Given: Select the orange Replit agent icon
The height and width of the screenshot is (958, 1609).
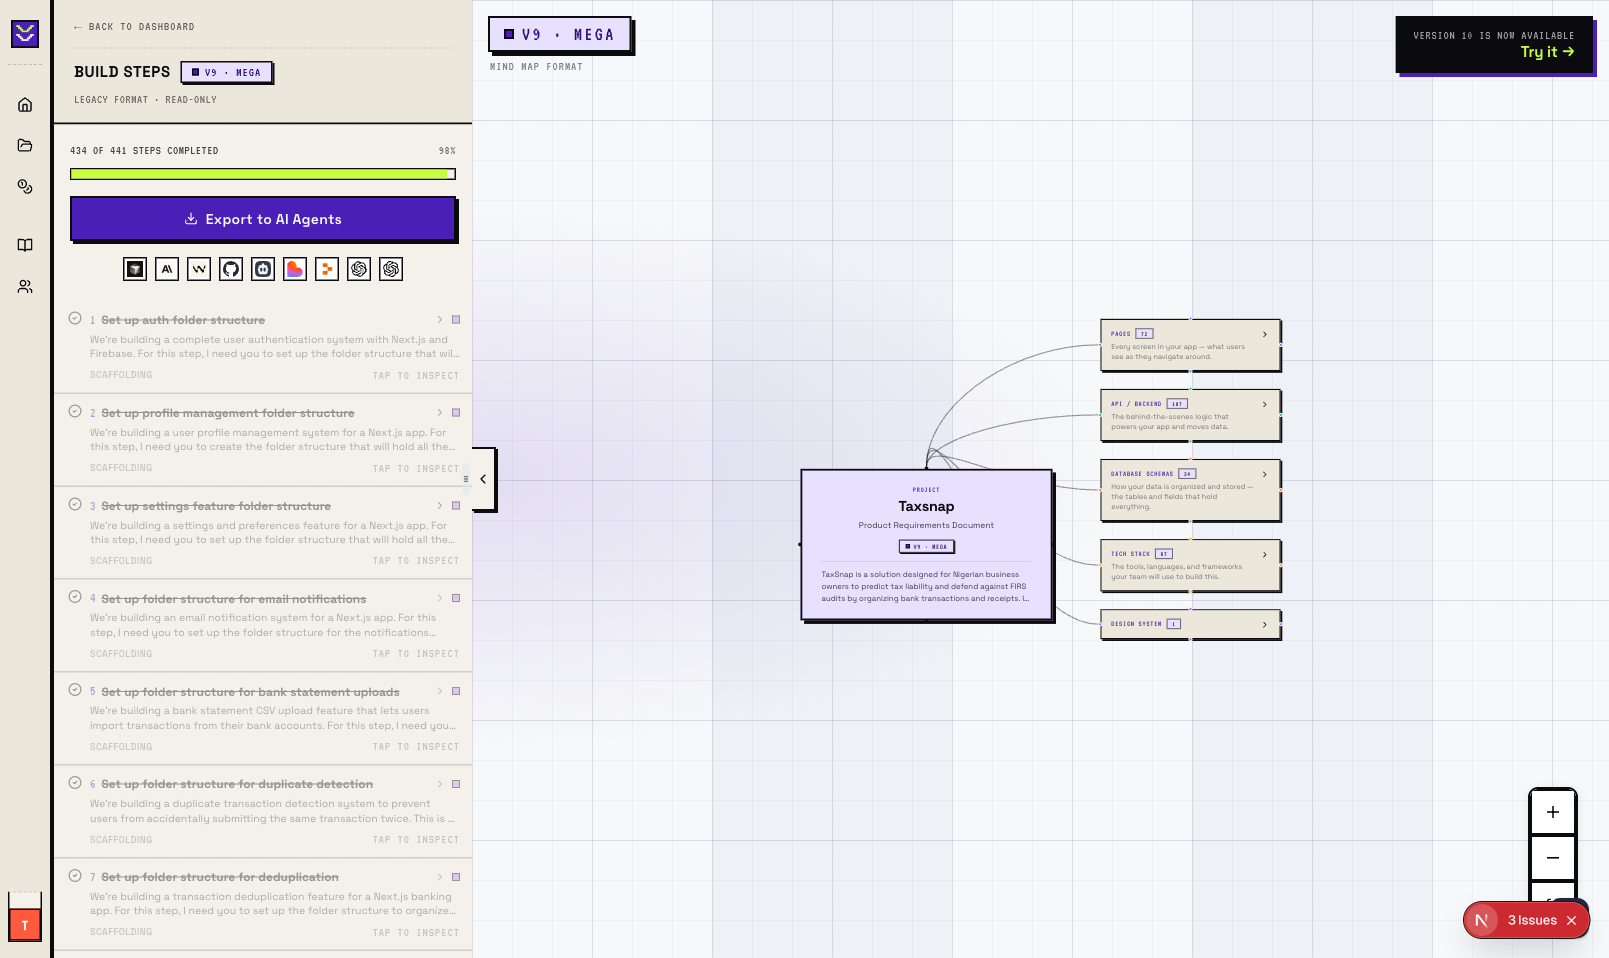Looking at the screenshot, I should point(327,269).
